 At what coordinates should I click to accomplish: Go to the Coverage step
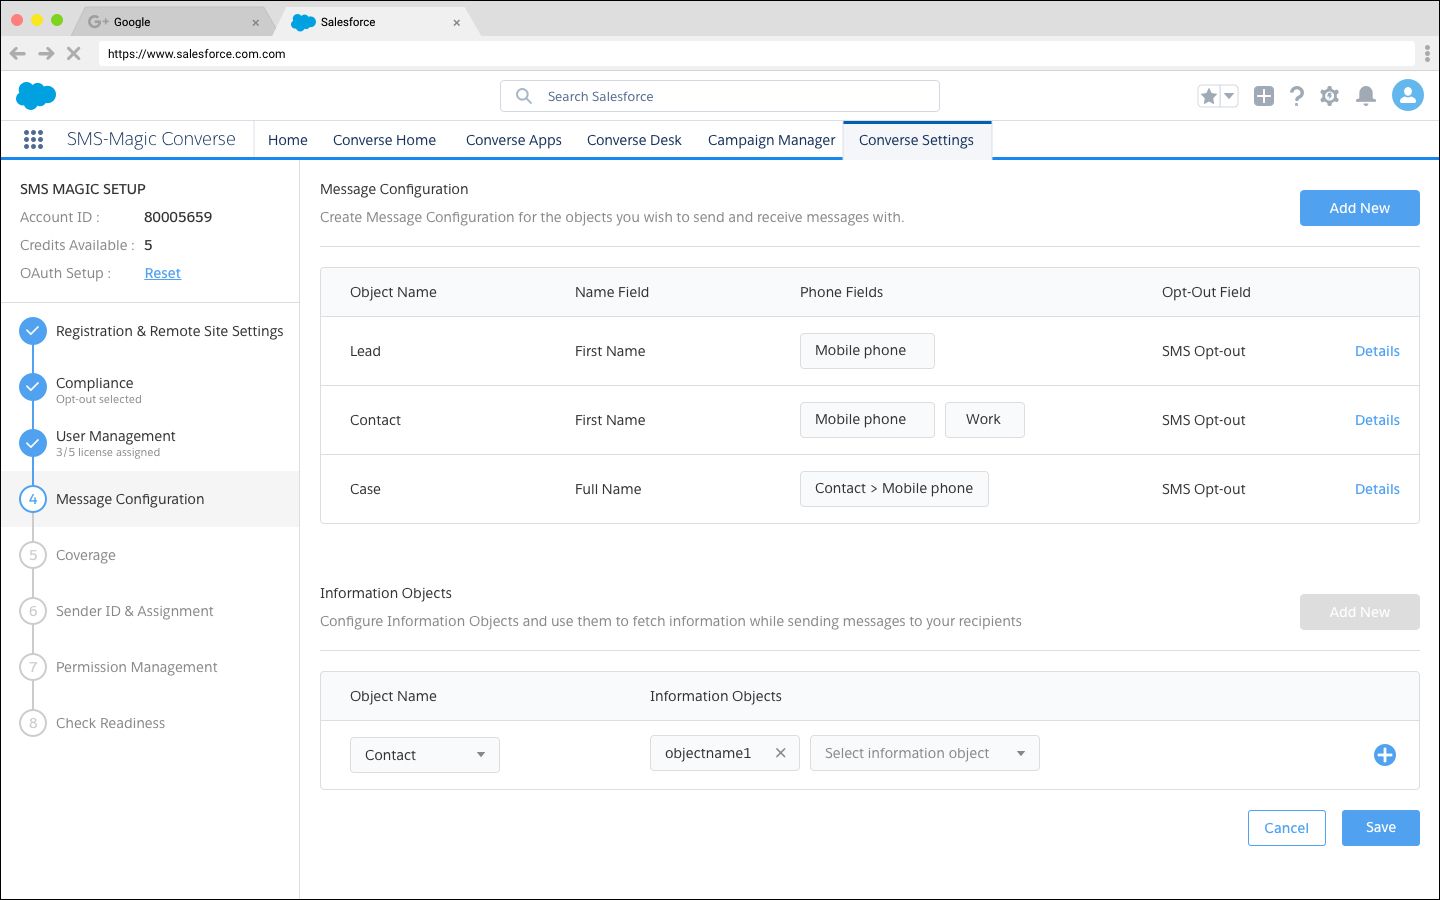click(86, 555)
